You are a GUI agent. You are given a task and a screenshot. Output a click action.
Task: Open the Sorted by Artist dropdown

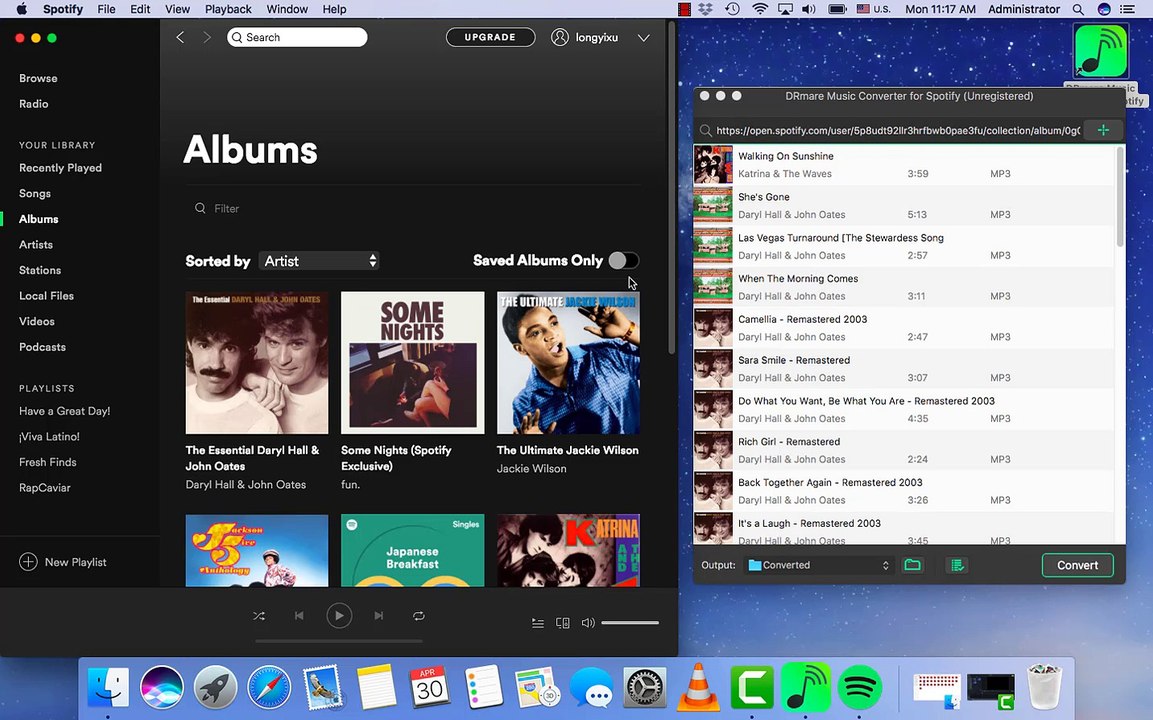coord(319,261)
